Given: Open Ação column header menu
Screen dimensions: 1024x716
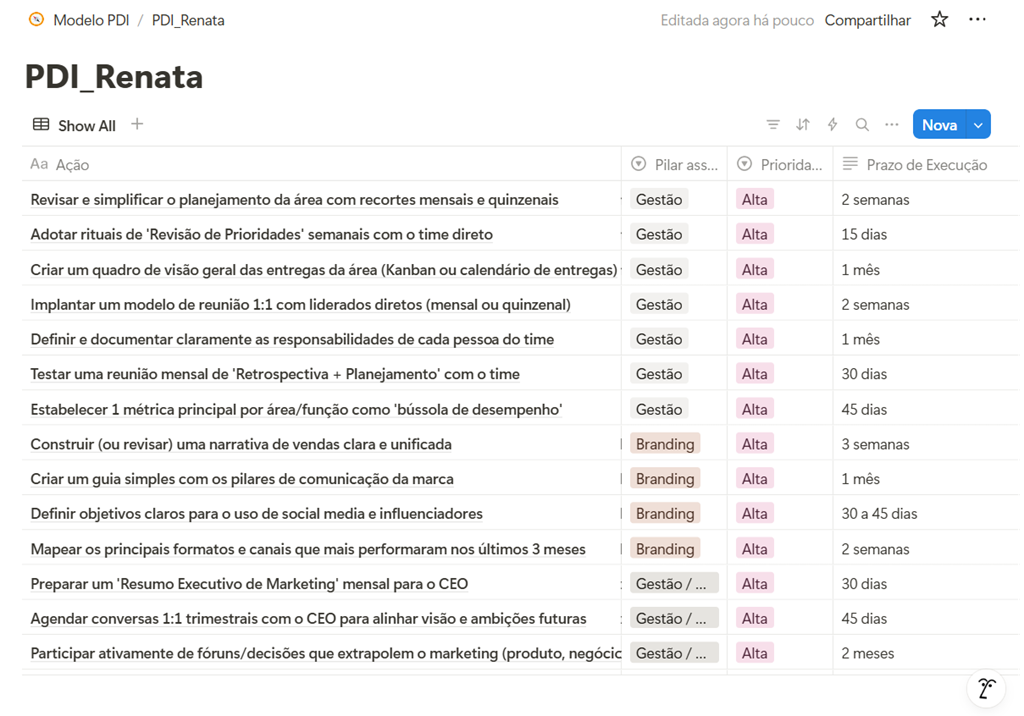Looking at the screenshot, I should click(x=322, y=165).
